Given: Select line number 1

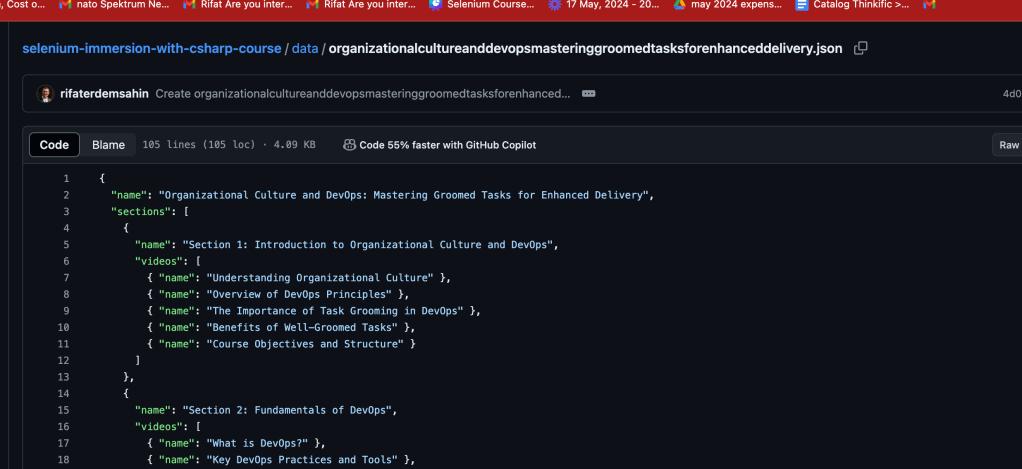Looking at the screenshot, I should [66, 178].
